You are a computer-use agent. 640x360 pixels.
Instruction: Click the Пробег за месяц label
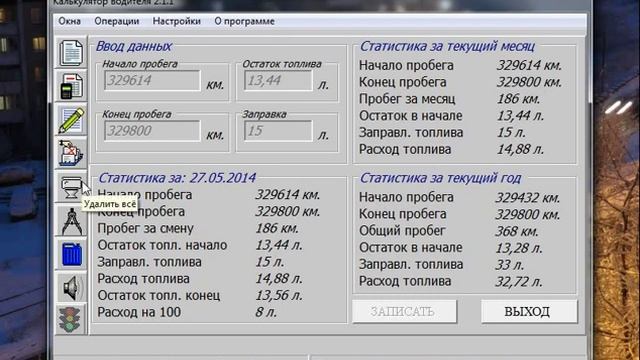click(x=407, y=99)
